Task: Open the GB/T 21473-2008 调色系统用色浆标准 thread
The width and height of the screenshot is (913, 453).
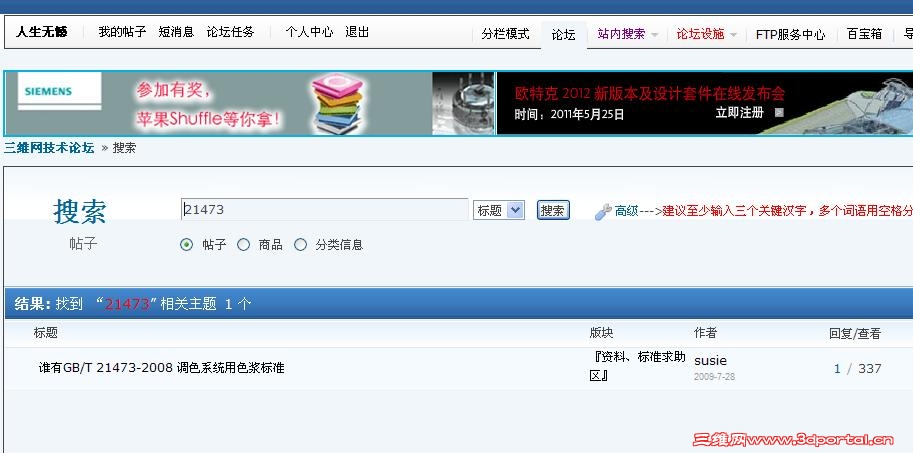Action: tap(161, 368)
